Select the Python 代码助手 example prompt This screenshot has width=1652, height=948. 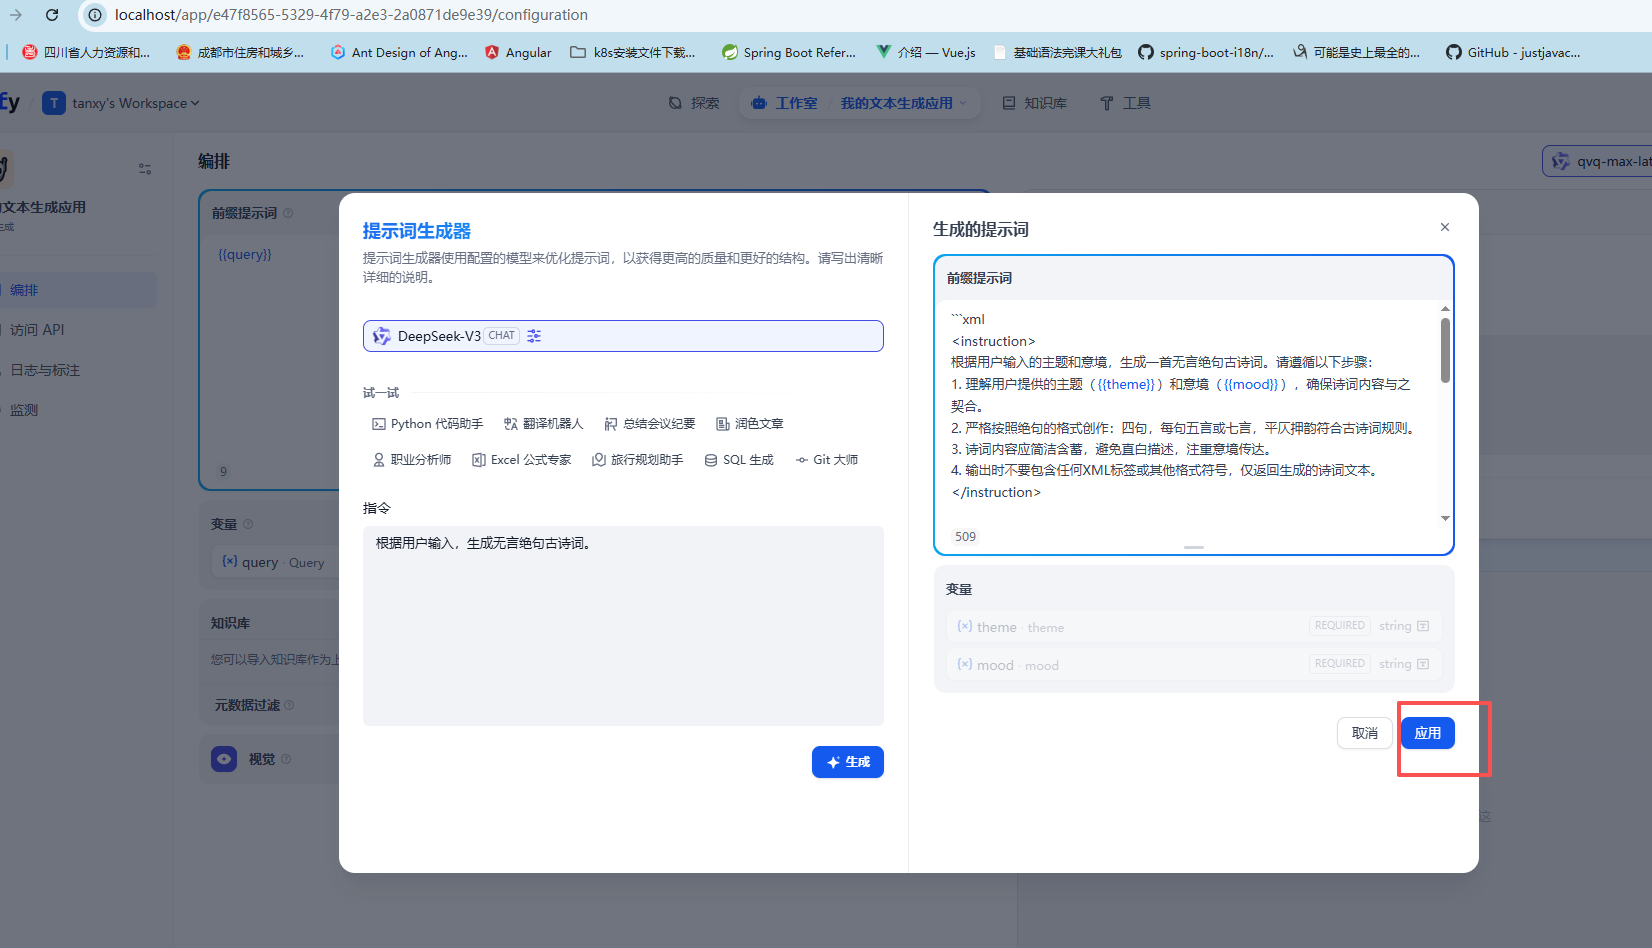click(427, 423)
